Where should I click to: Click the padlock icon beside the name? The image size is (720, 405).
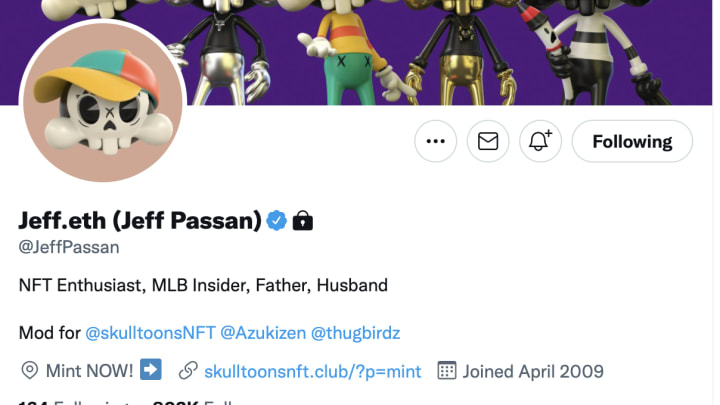(x=303, y=220)
